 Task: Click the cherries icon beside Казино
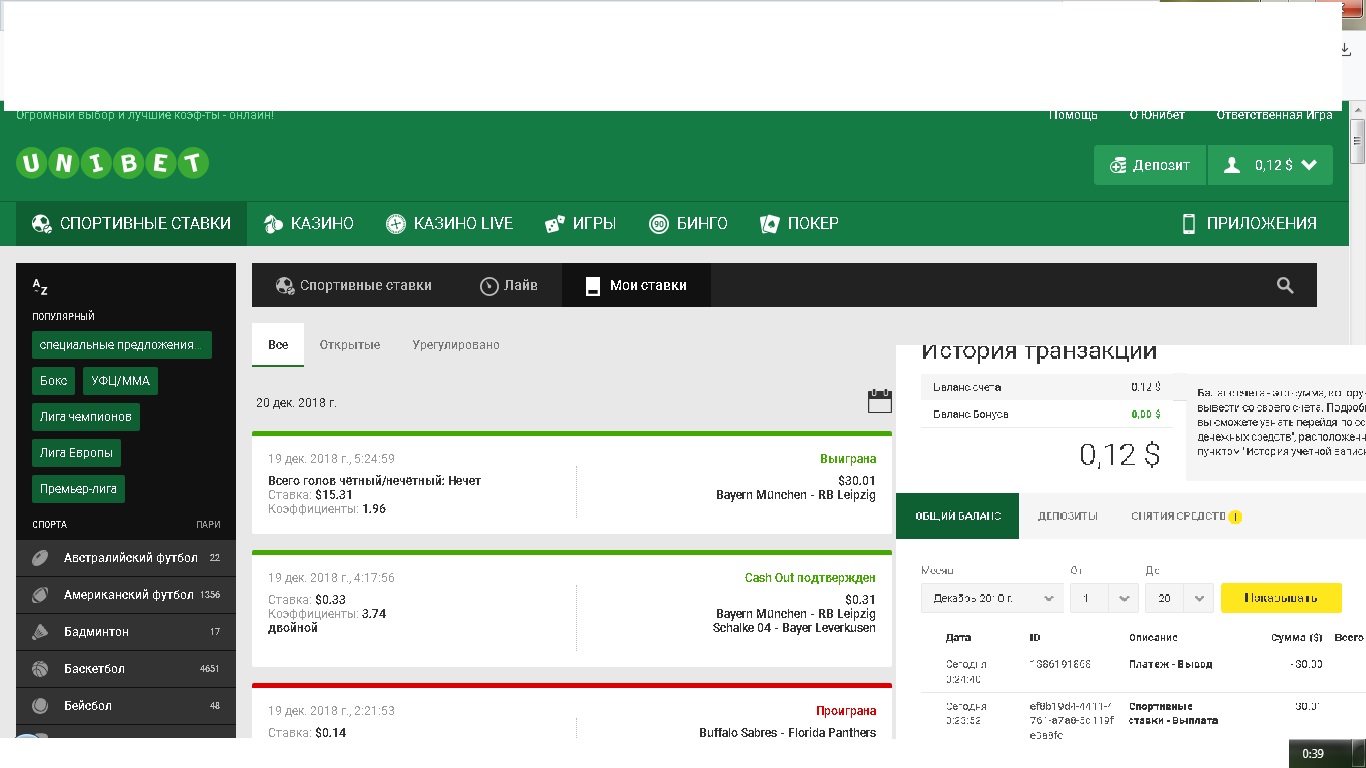tap(272, 223)
